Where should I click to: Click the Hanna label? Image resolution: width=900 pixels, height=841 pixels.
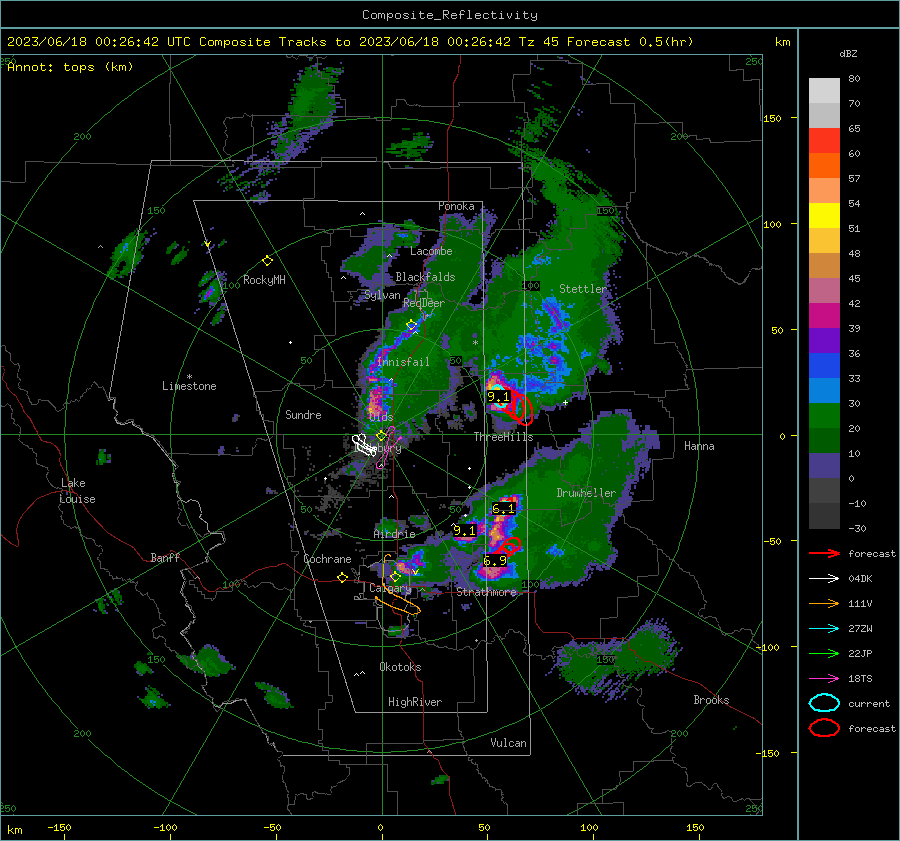click(x=699, y=446)
